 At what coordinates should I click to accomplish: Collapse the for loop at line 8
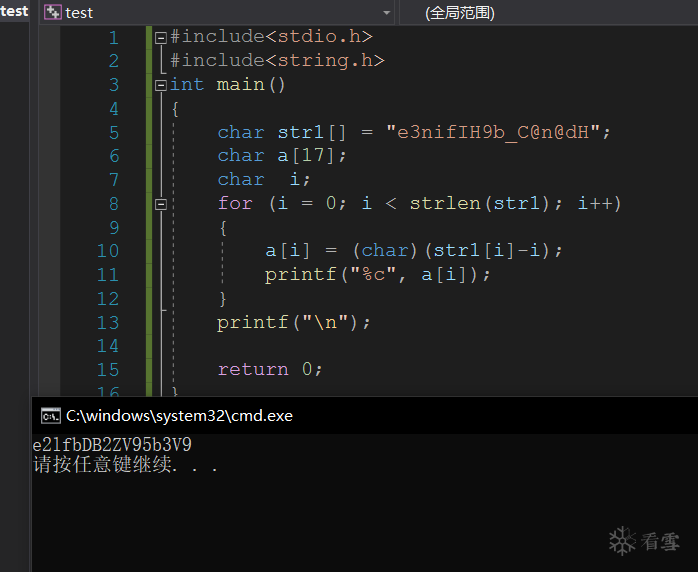(160, 204)
